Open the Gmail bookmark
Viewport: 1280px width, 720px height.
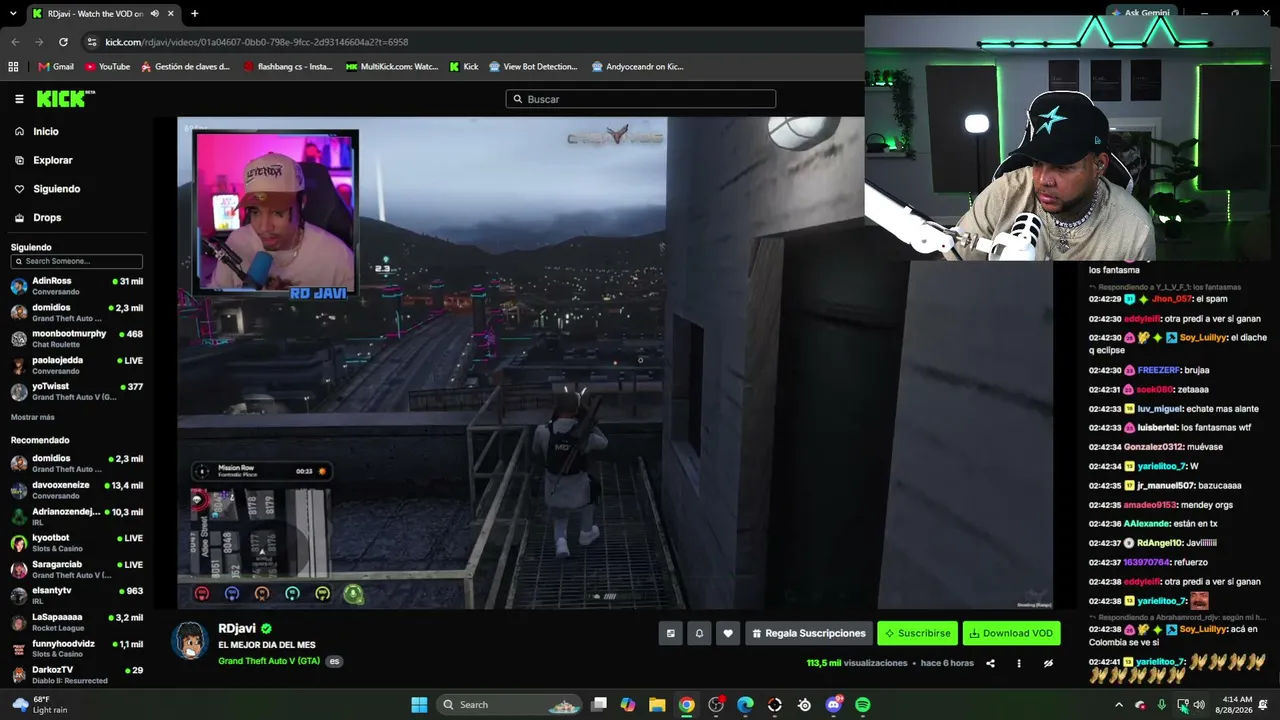tap(55, 67)
